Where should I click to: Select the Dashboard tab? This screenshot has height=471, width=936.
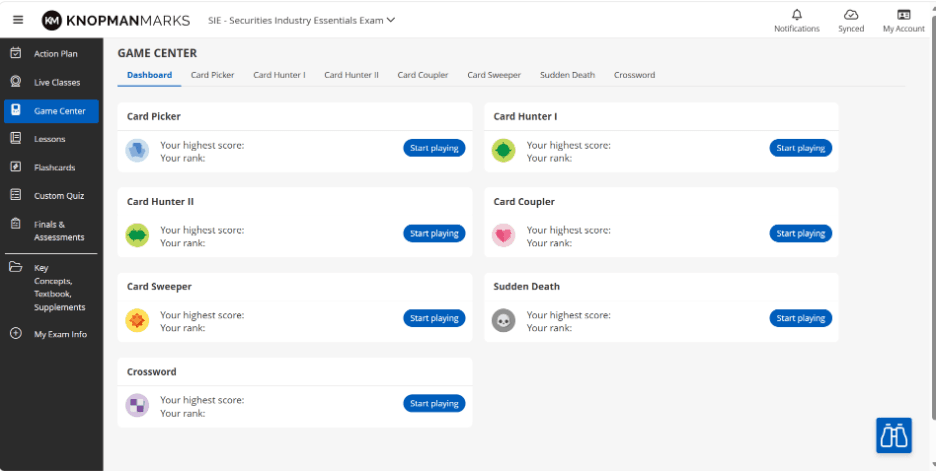click(x=149, y=75)
